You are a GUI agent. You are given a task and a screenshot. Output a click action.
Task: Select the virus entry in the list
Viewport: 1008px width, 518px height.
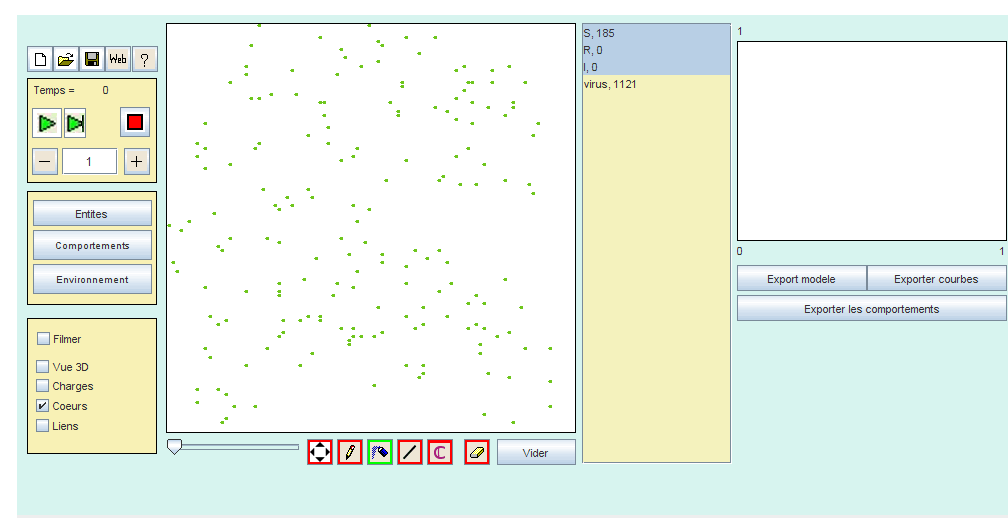[610, 85]
